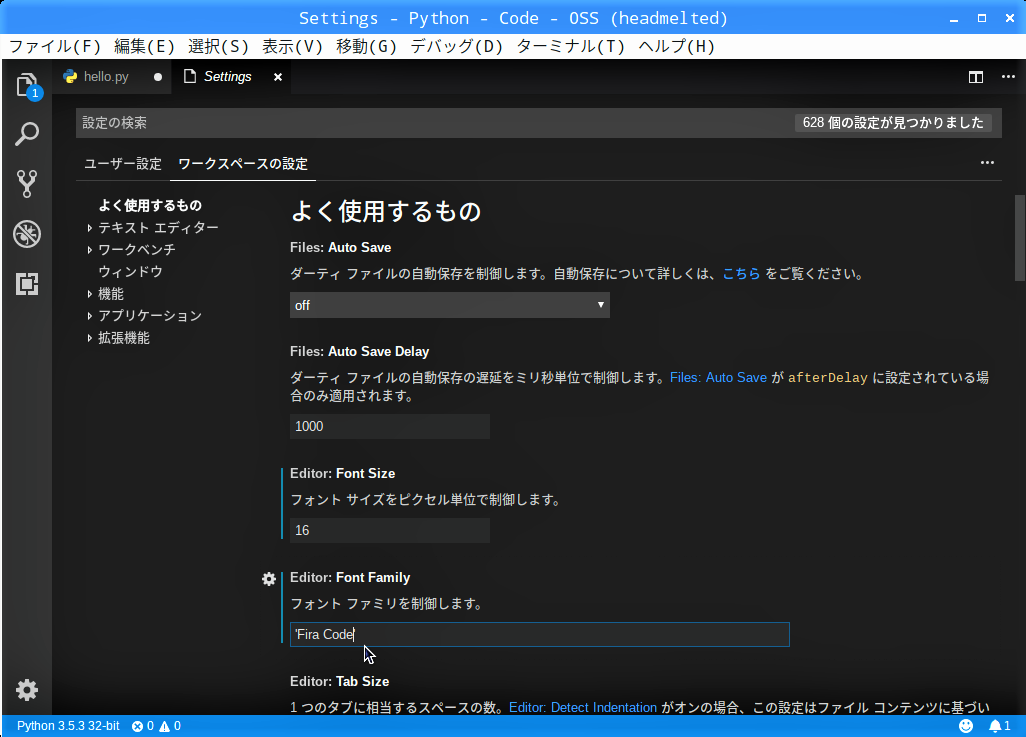Screen dimensions: 1026x737
Task: Click the feedback smiley in status bar
Action: (966, 726)
